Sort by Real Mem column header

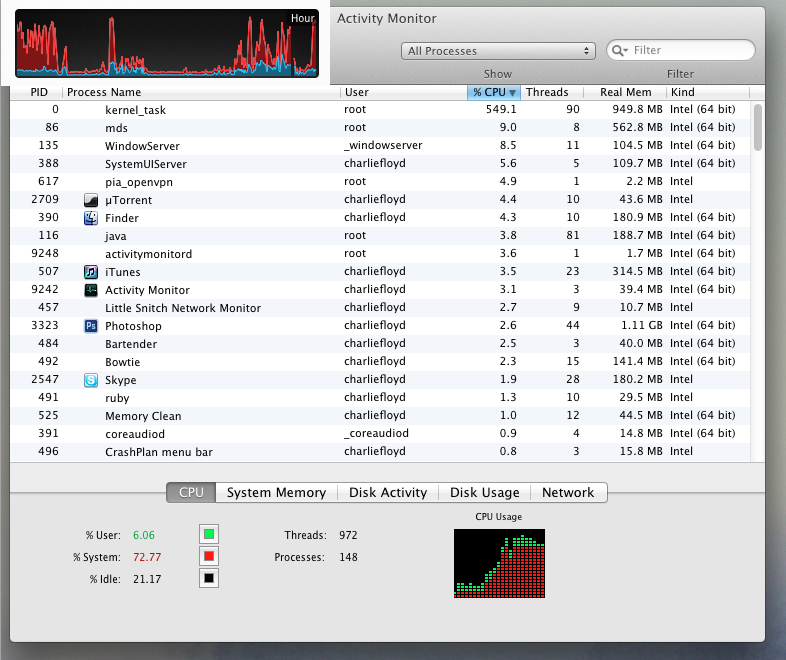pyautogui.click(x=625, y=92)
